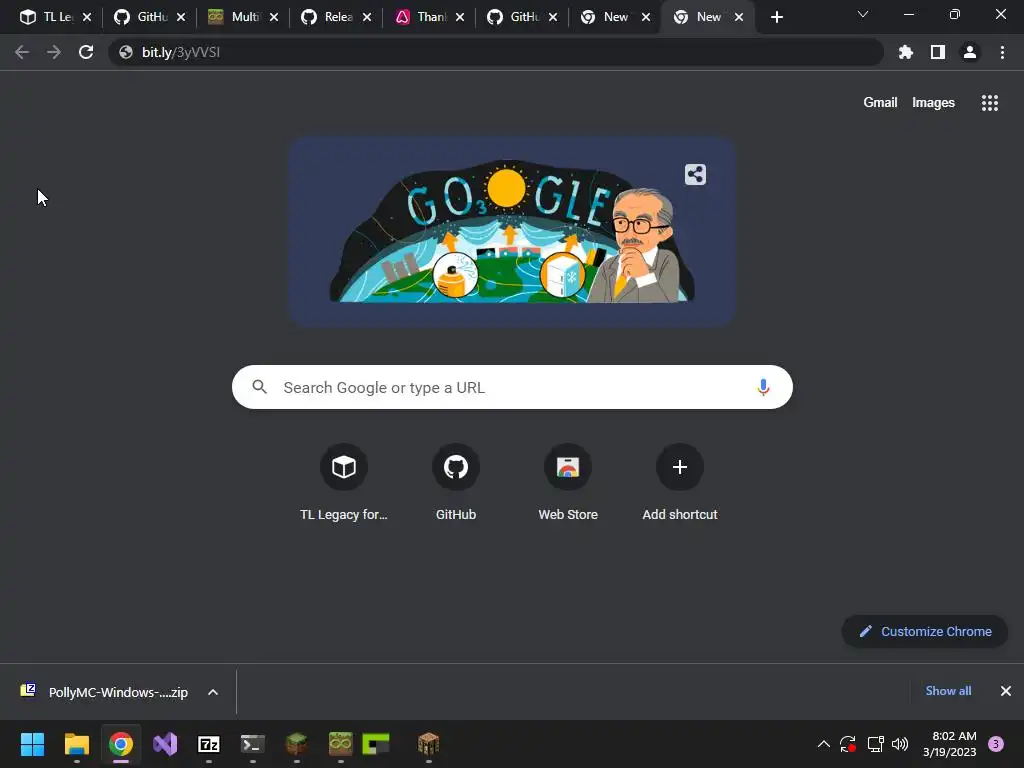
Task: Open the Extensions puzzle icon
Action: 905,52
